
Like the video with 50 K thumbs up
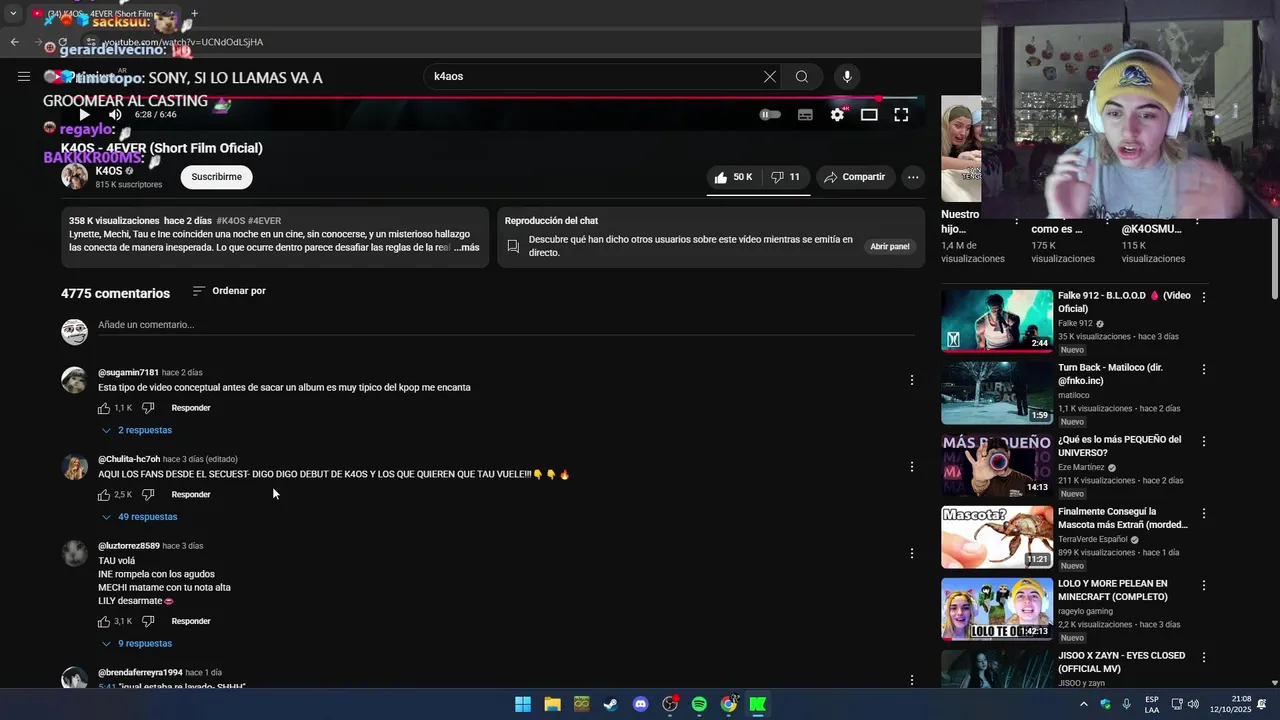point(733,177)
